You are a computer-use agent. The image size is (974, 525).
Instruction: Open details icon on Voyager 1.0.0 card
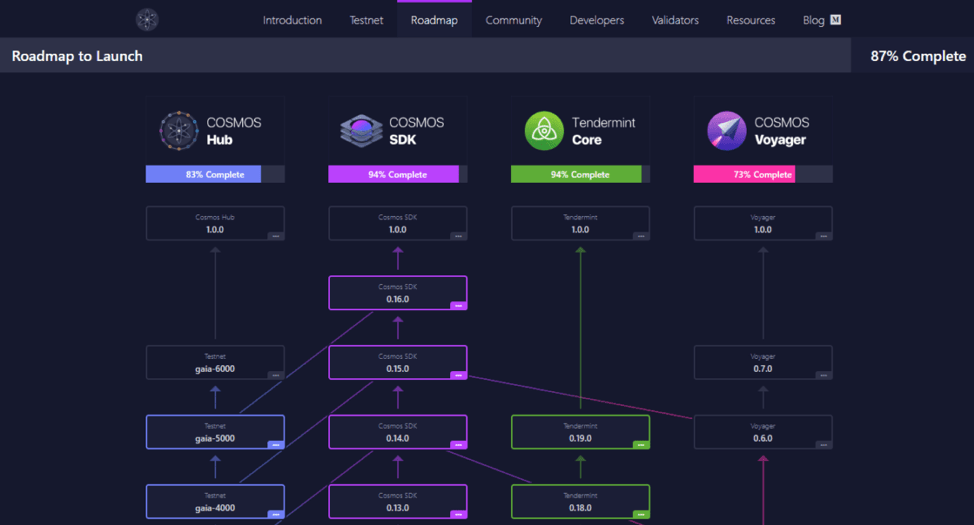pos(823,236)
